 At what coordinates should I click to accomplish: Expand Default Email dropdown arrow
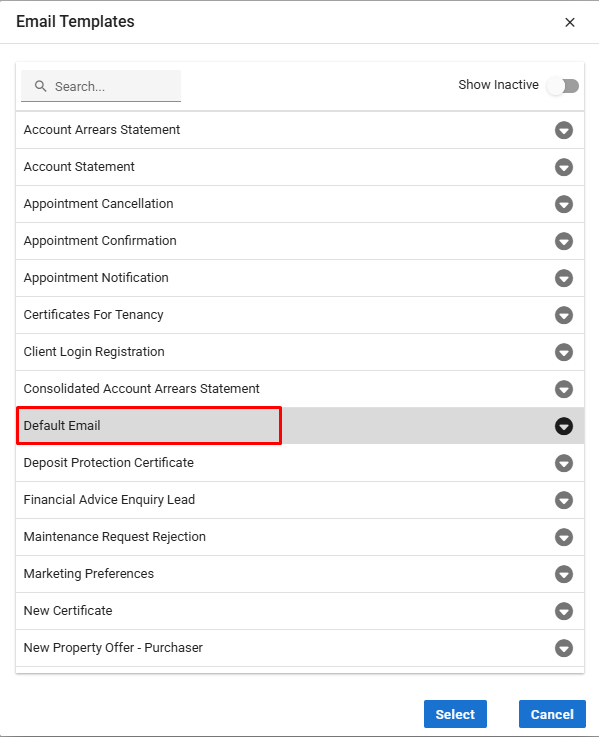pos(564,426)
